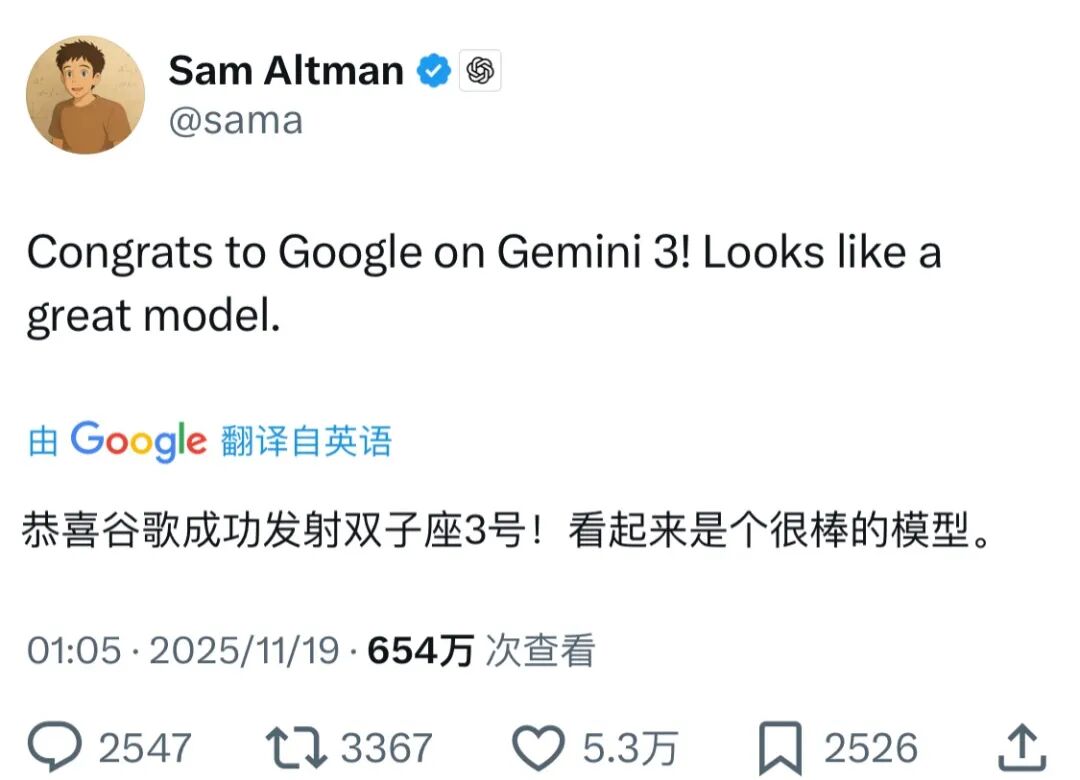Click the reply count 2547
Viewport: 1080px width, 780px height.
click(144, 748)
